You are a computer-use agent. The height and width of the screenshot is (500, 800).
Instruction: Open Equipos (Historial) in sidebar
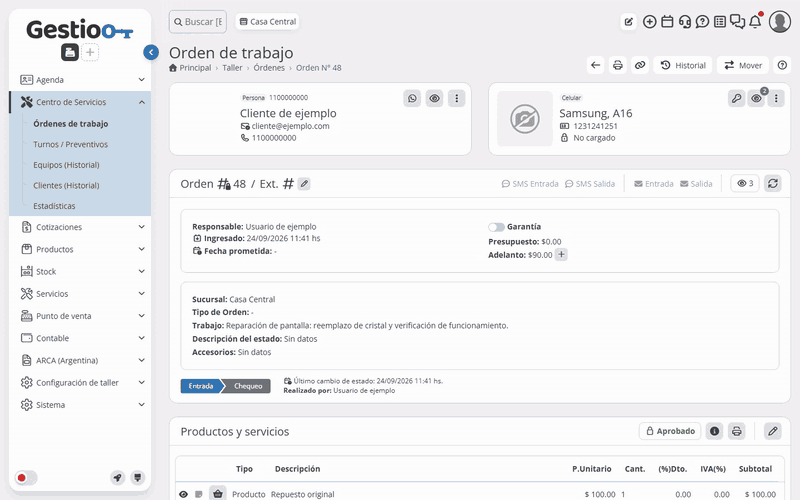click(66, 165)
